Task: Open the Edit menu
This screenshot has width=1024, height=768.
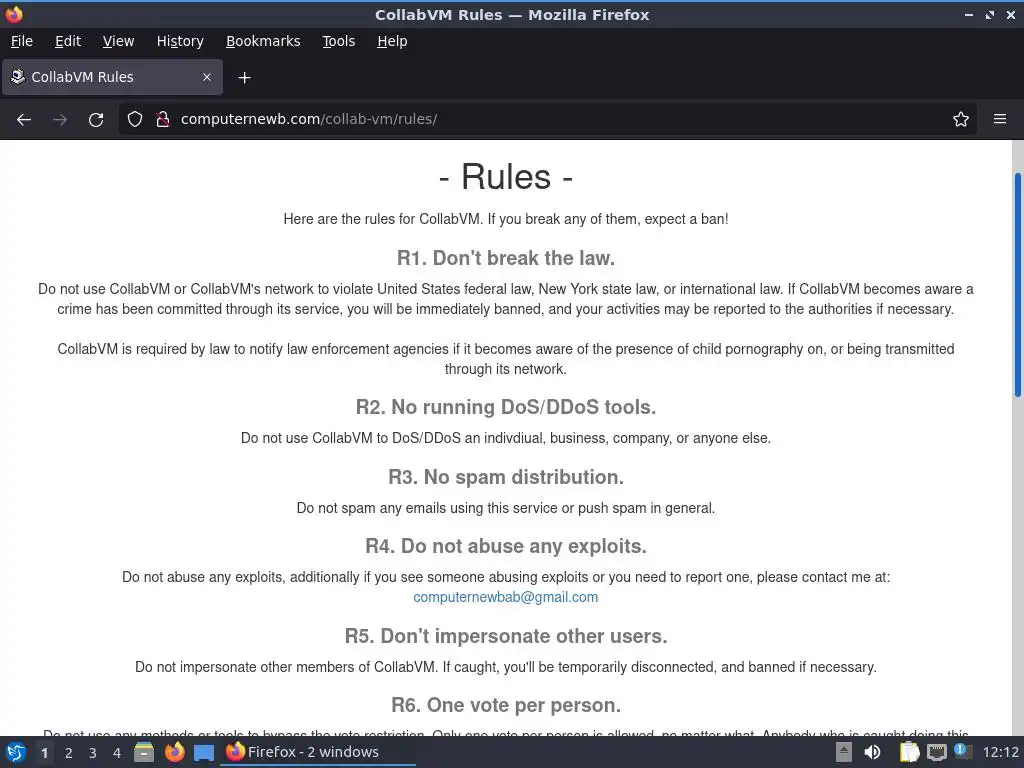Action: [68, 41]
